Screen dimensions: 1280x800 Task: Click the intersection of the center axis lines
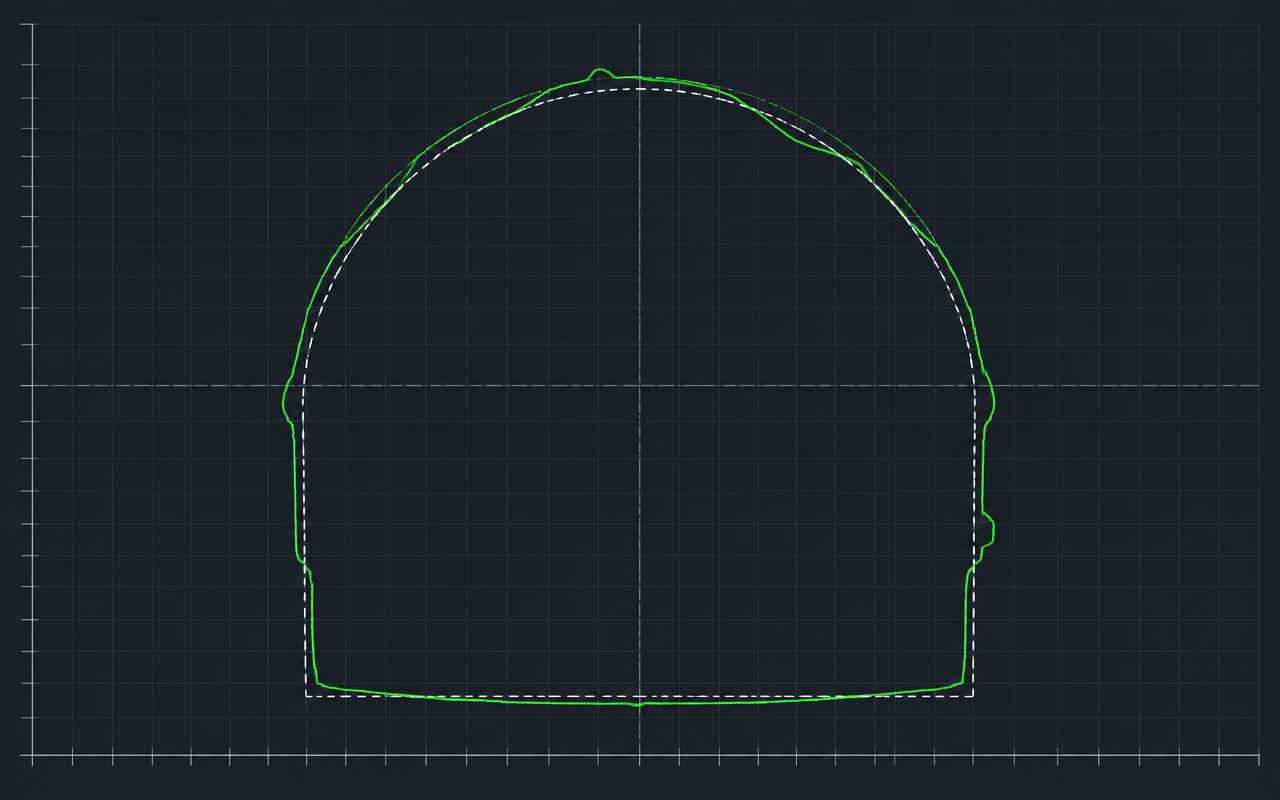pyautogui.click(x=640, y=385)
